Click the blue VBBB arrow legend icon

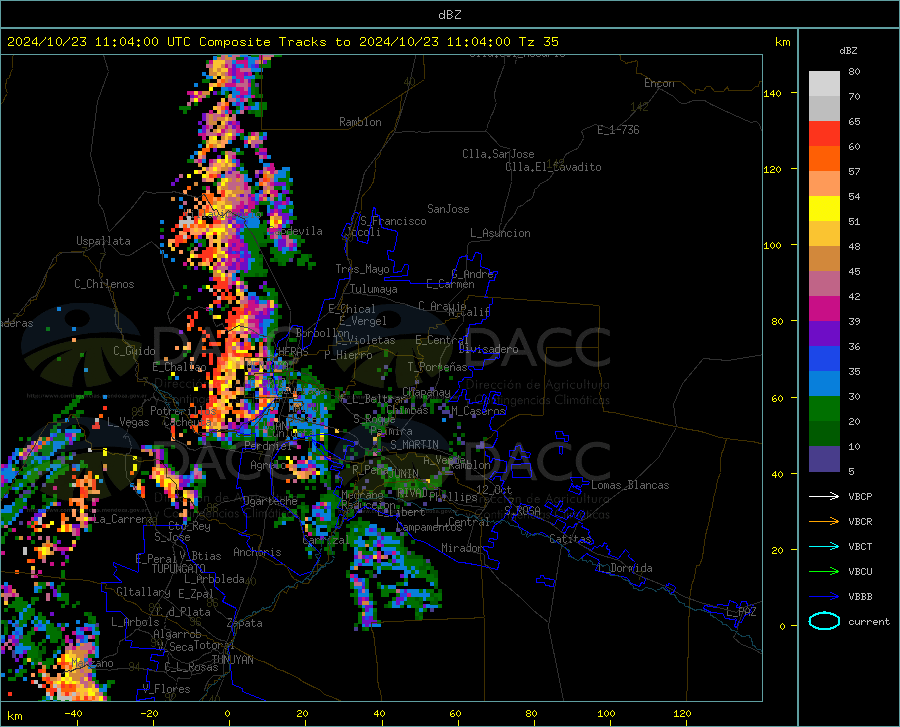[x=824, y=596]
